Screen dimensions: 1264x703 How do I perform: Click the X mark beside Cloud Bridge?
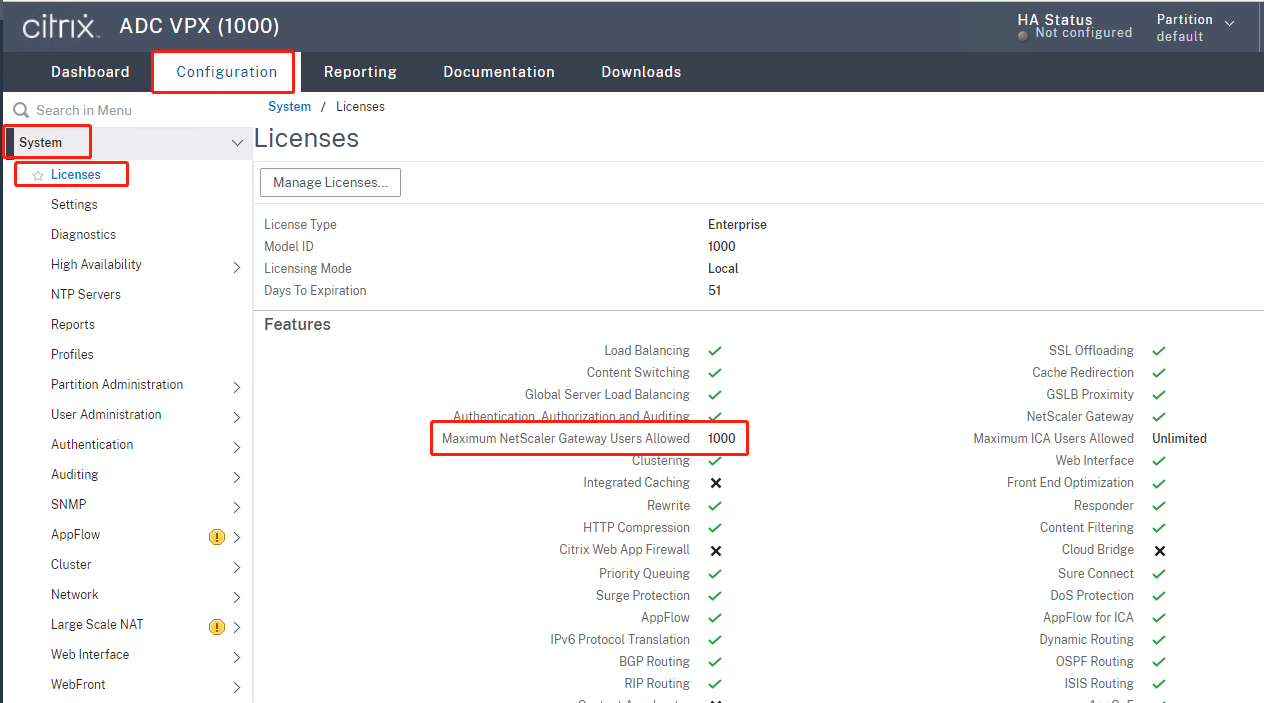1159,550
